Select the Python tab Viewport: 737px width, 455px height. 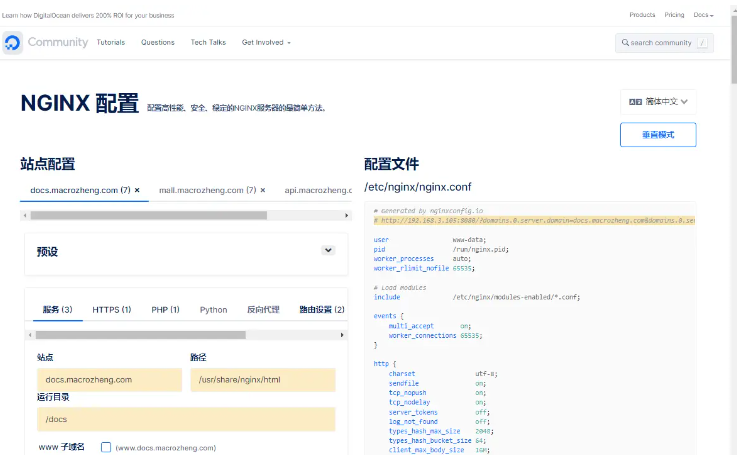pos(213,309)
